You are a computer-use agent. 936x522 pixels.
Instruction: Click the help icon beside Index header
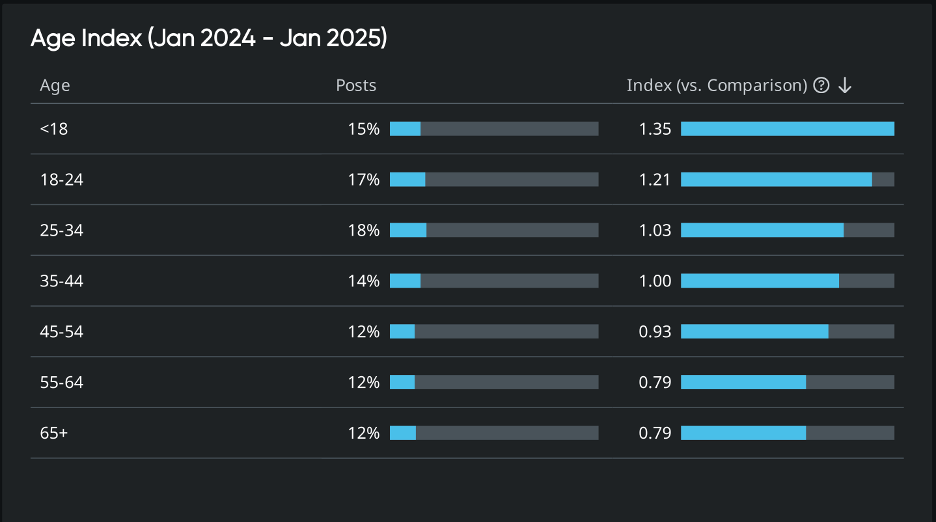coord(821,85)
